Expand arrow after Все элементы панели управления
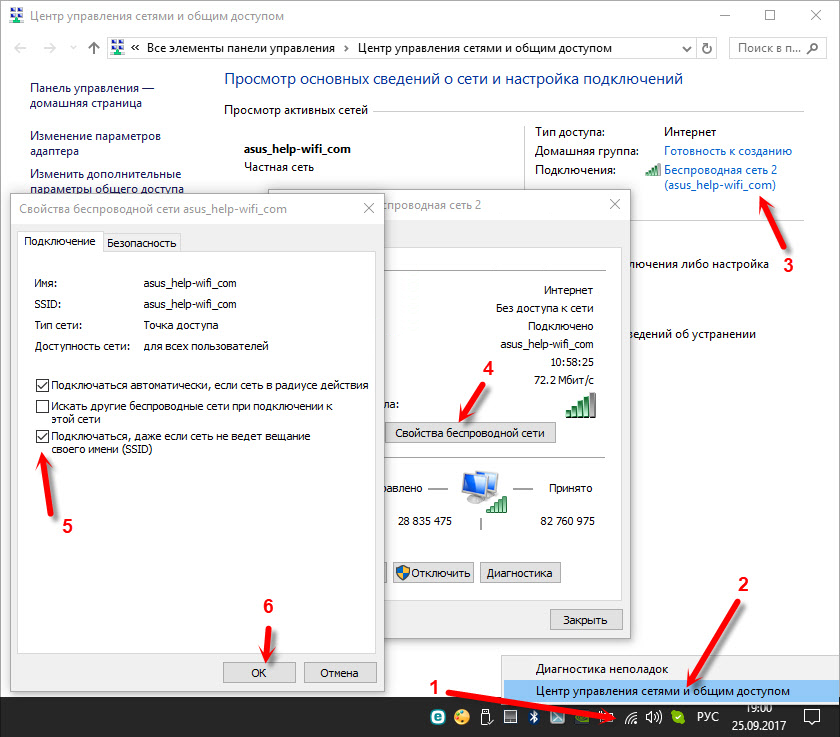 click(x=346, y=49)
